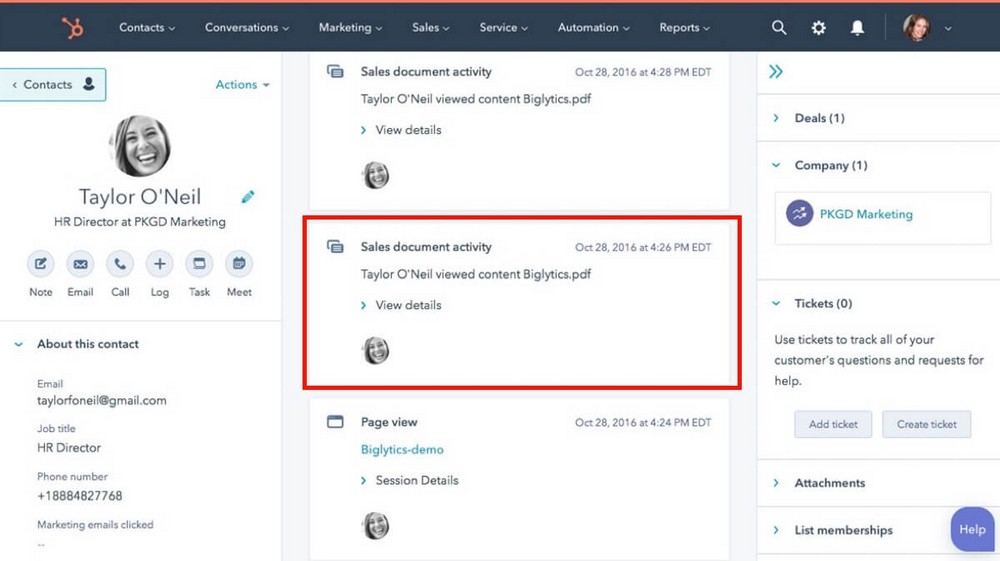Open the Marketing navigation menu

(350, 27)
